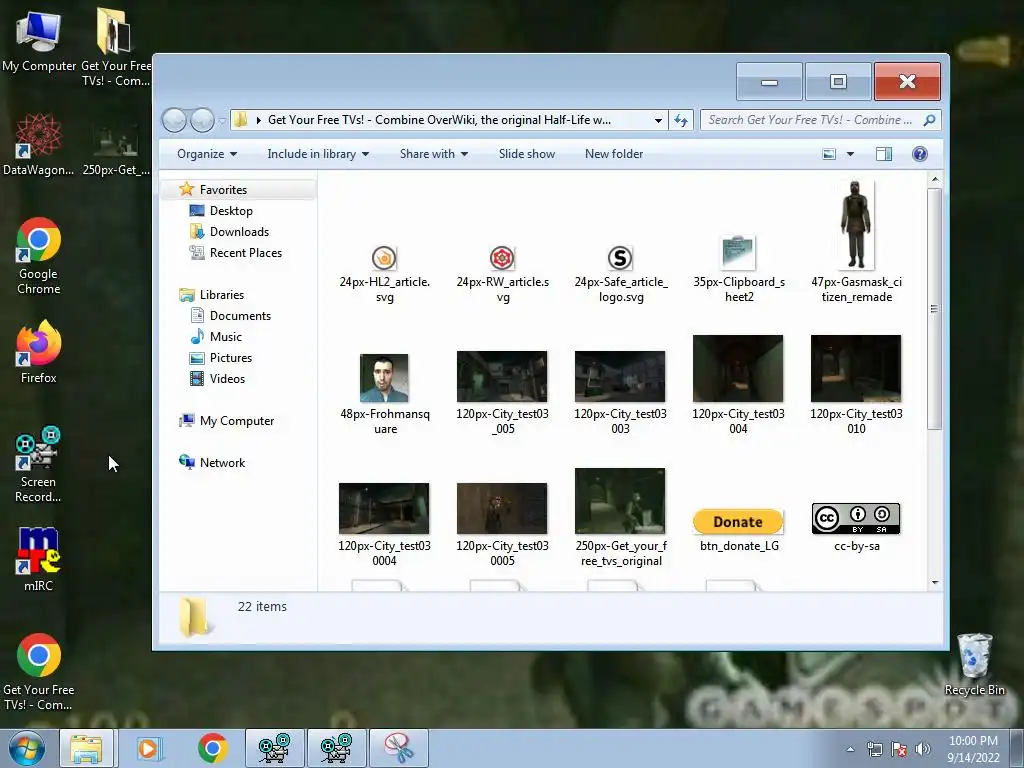Select the mIRC desktop shortcut
This screenshot has height=768, width=1024.
click(x=39, y=559)
